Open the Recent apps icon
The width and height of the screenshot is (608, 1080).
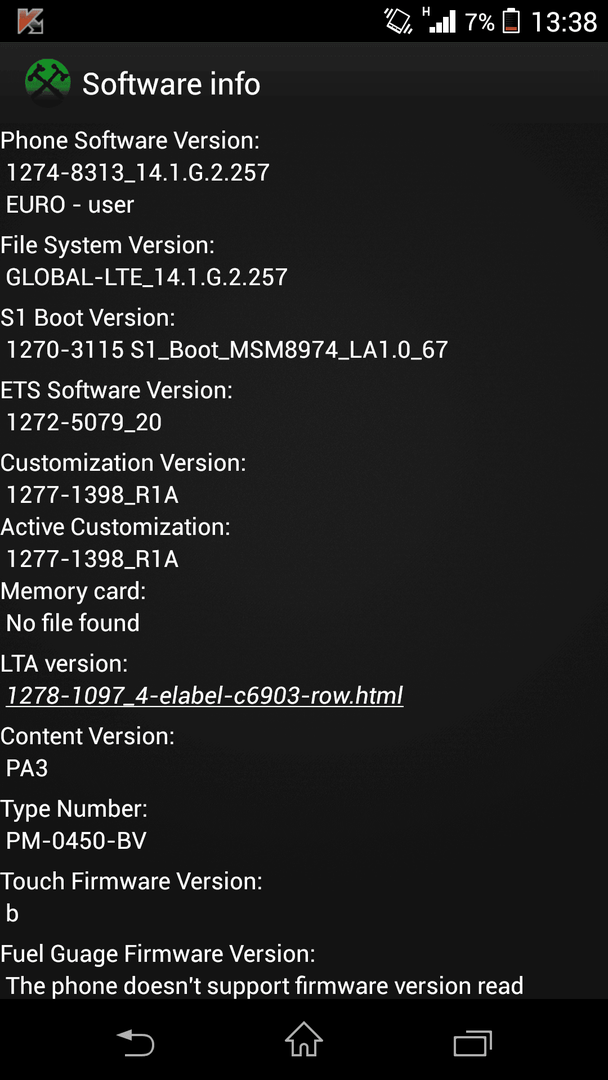tap(473, 1043)
